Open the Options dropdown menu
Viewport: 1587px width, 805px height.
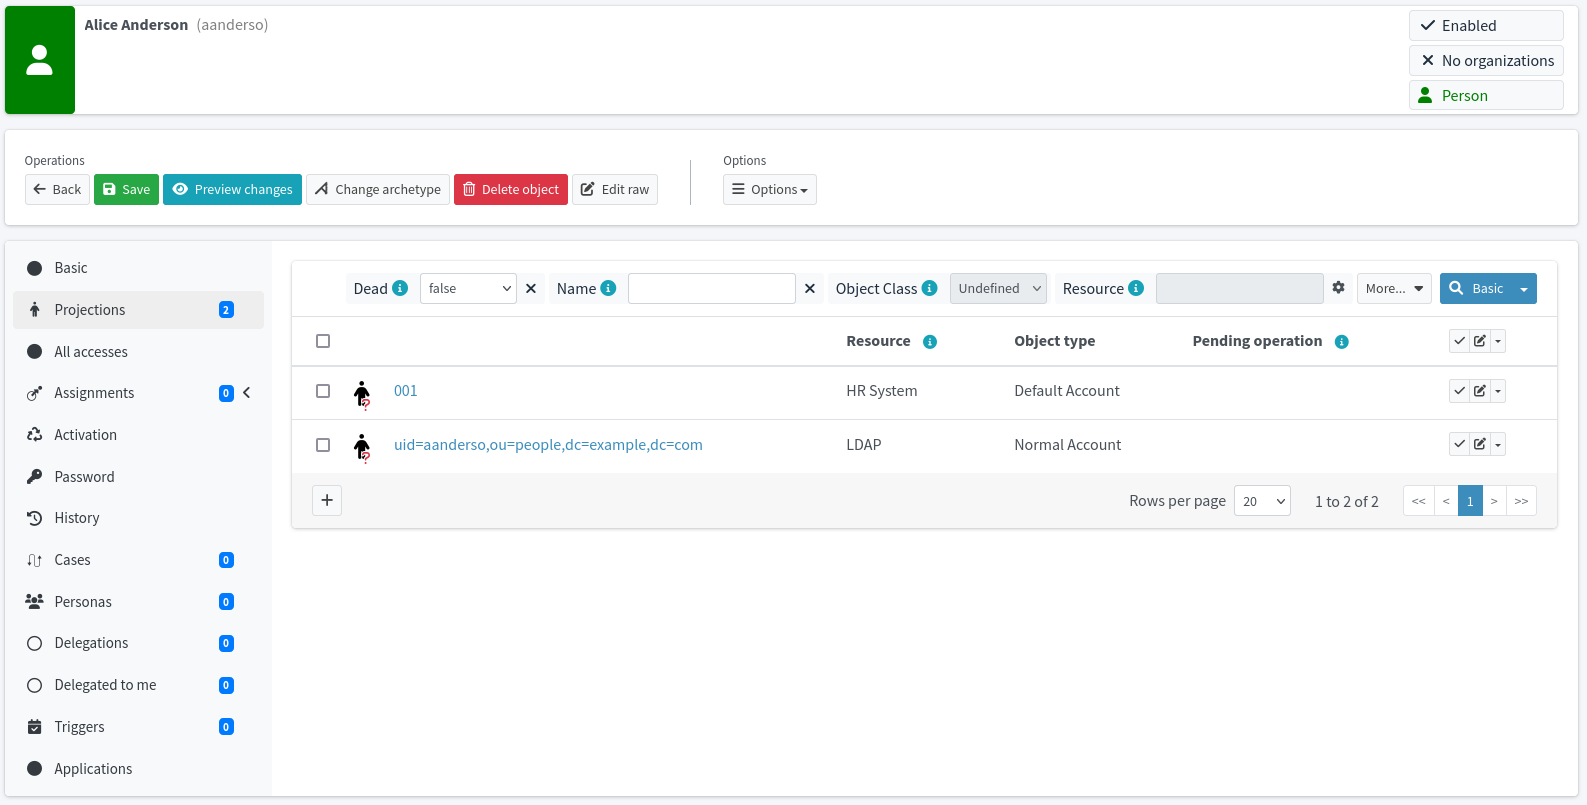pyautogui.click(x=769, y=190)
